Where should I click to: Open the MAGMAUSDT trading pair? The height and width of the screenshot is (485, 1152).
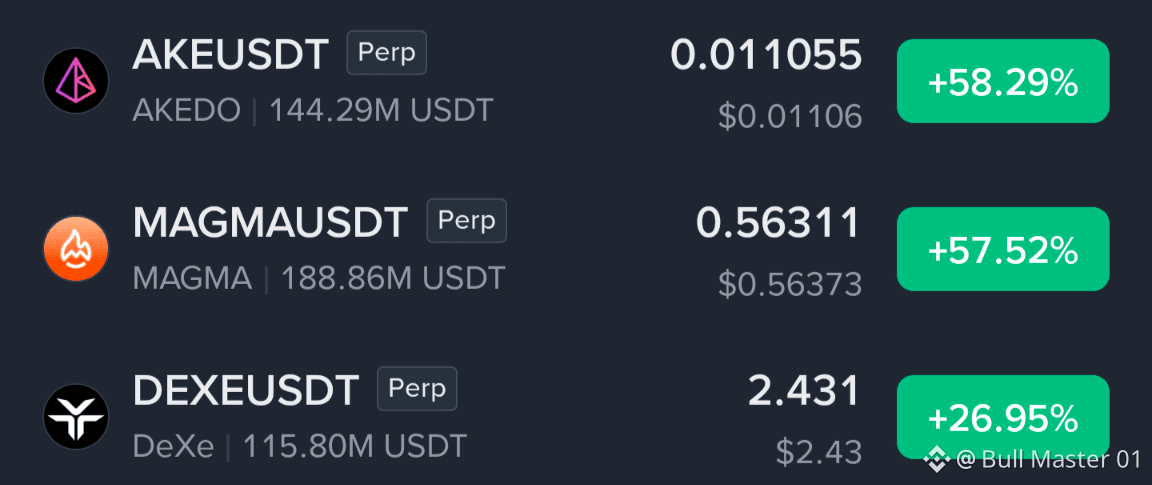pos(270,223)
